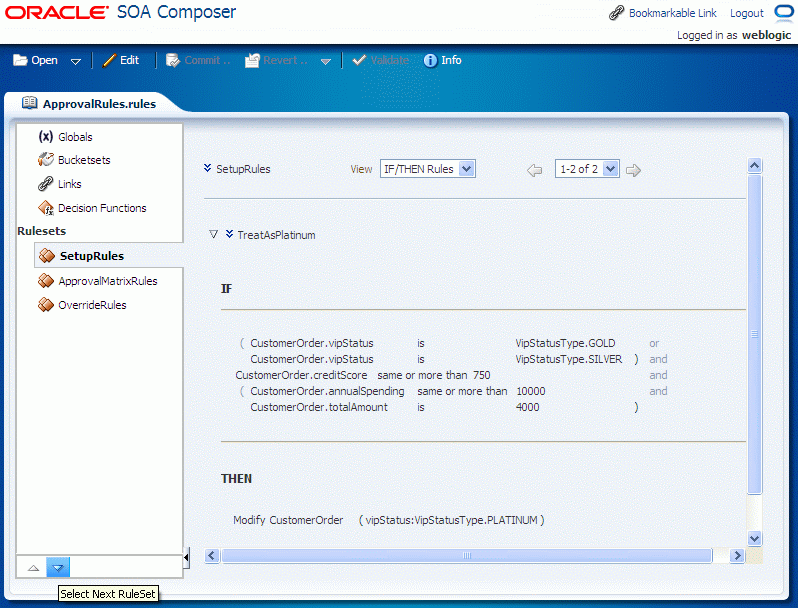Open the Bookmarkable Link
This screenshot has width=798, height=608.
672,13
